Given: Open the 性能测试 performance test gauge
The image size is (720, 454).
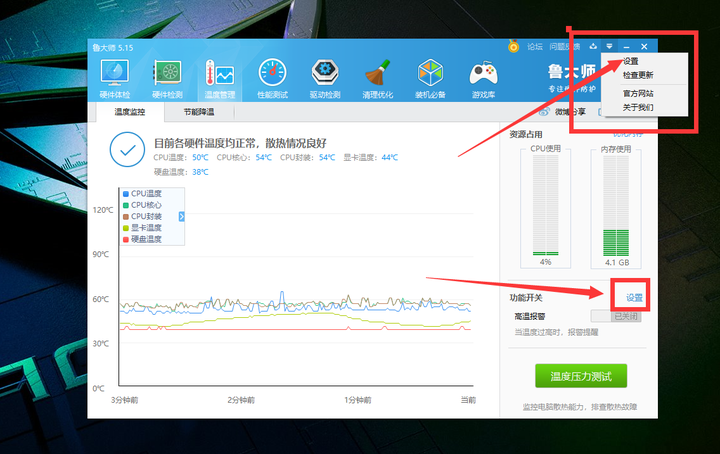Looking at the screenshot, I should [272, 79].
